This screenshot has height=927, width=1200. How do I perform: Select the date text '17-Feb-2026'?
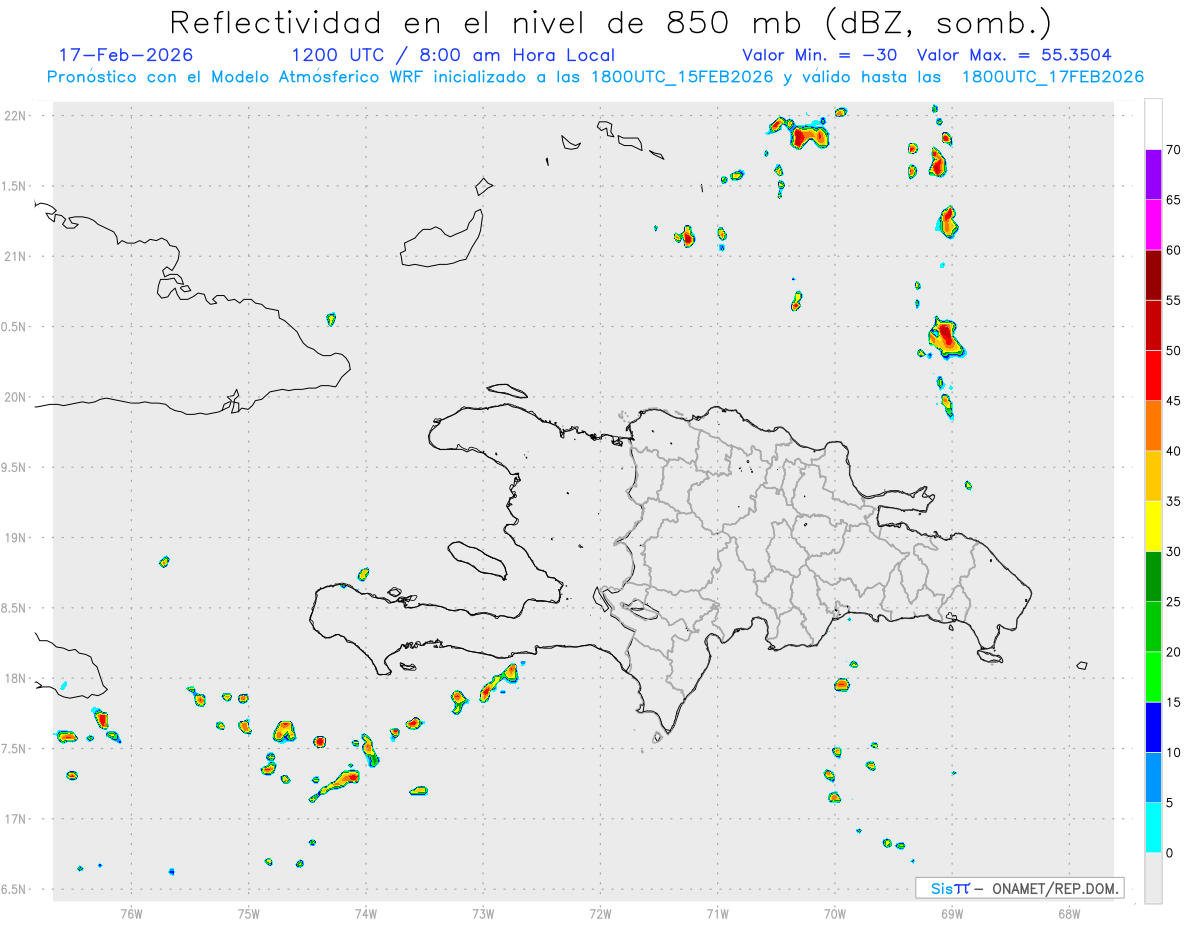click(126, 55)
